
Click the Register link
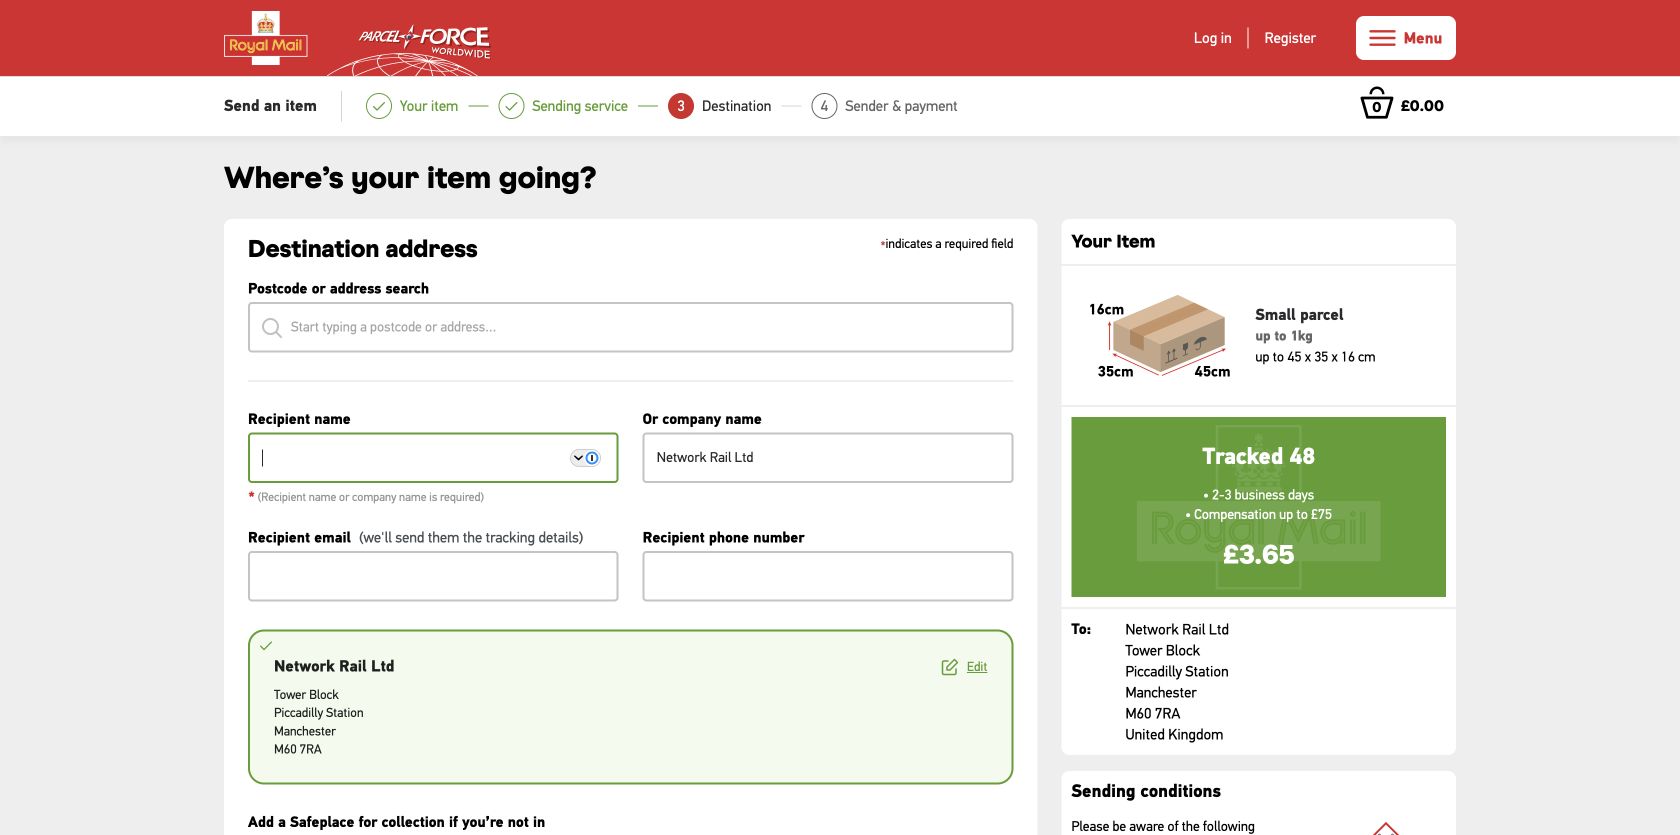tap(1290, 38)
